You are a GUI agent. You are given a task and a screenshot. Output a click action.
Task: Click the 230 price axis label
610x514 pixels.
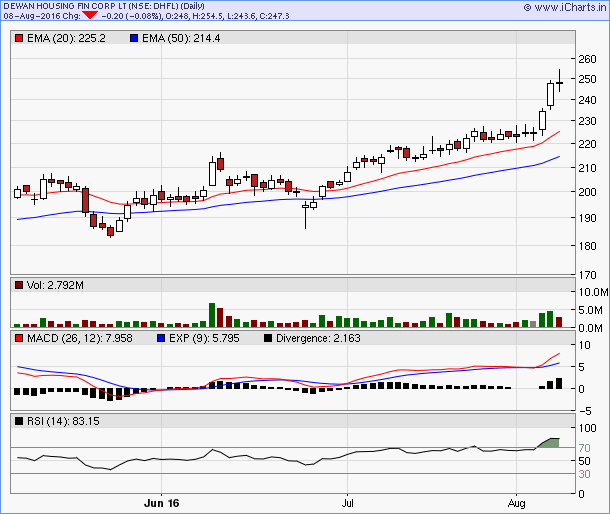tap(587, 121)
